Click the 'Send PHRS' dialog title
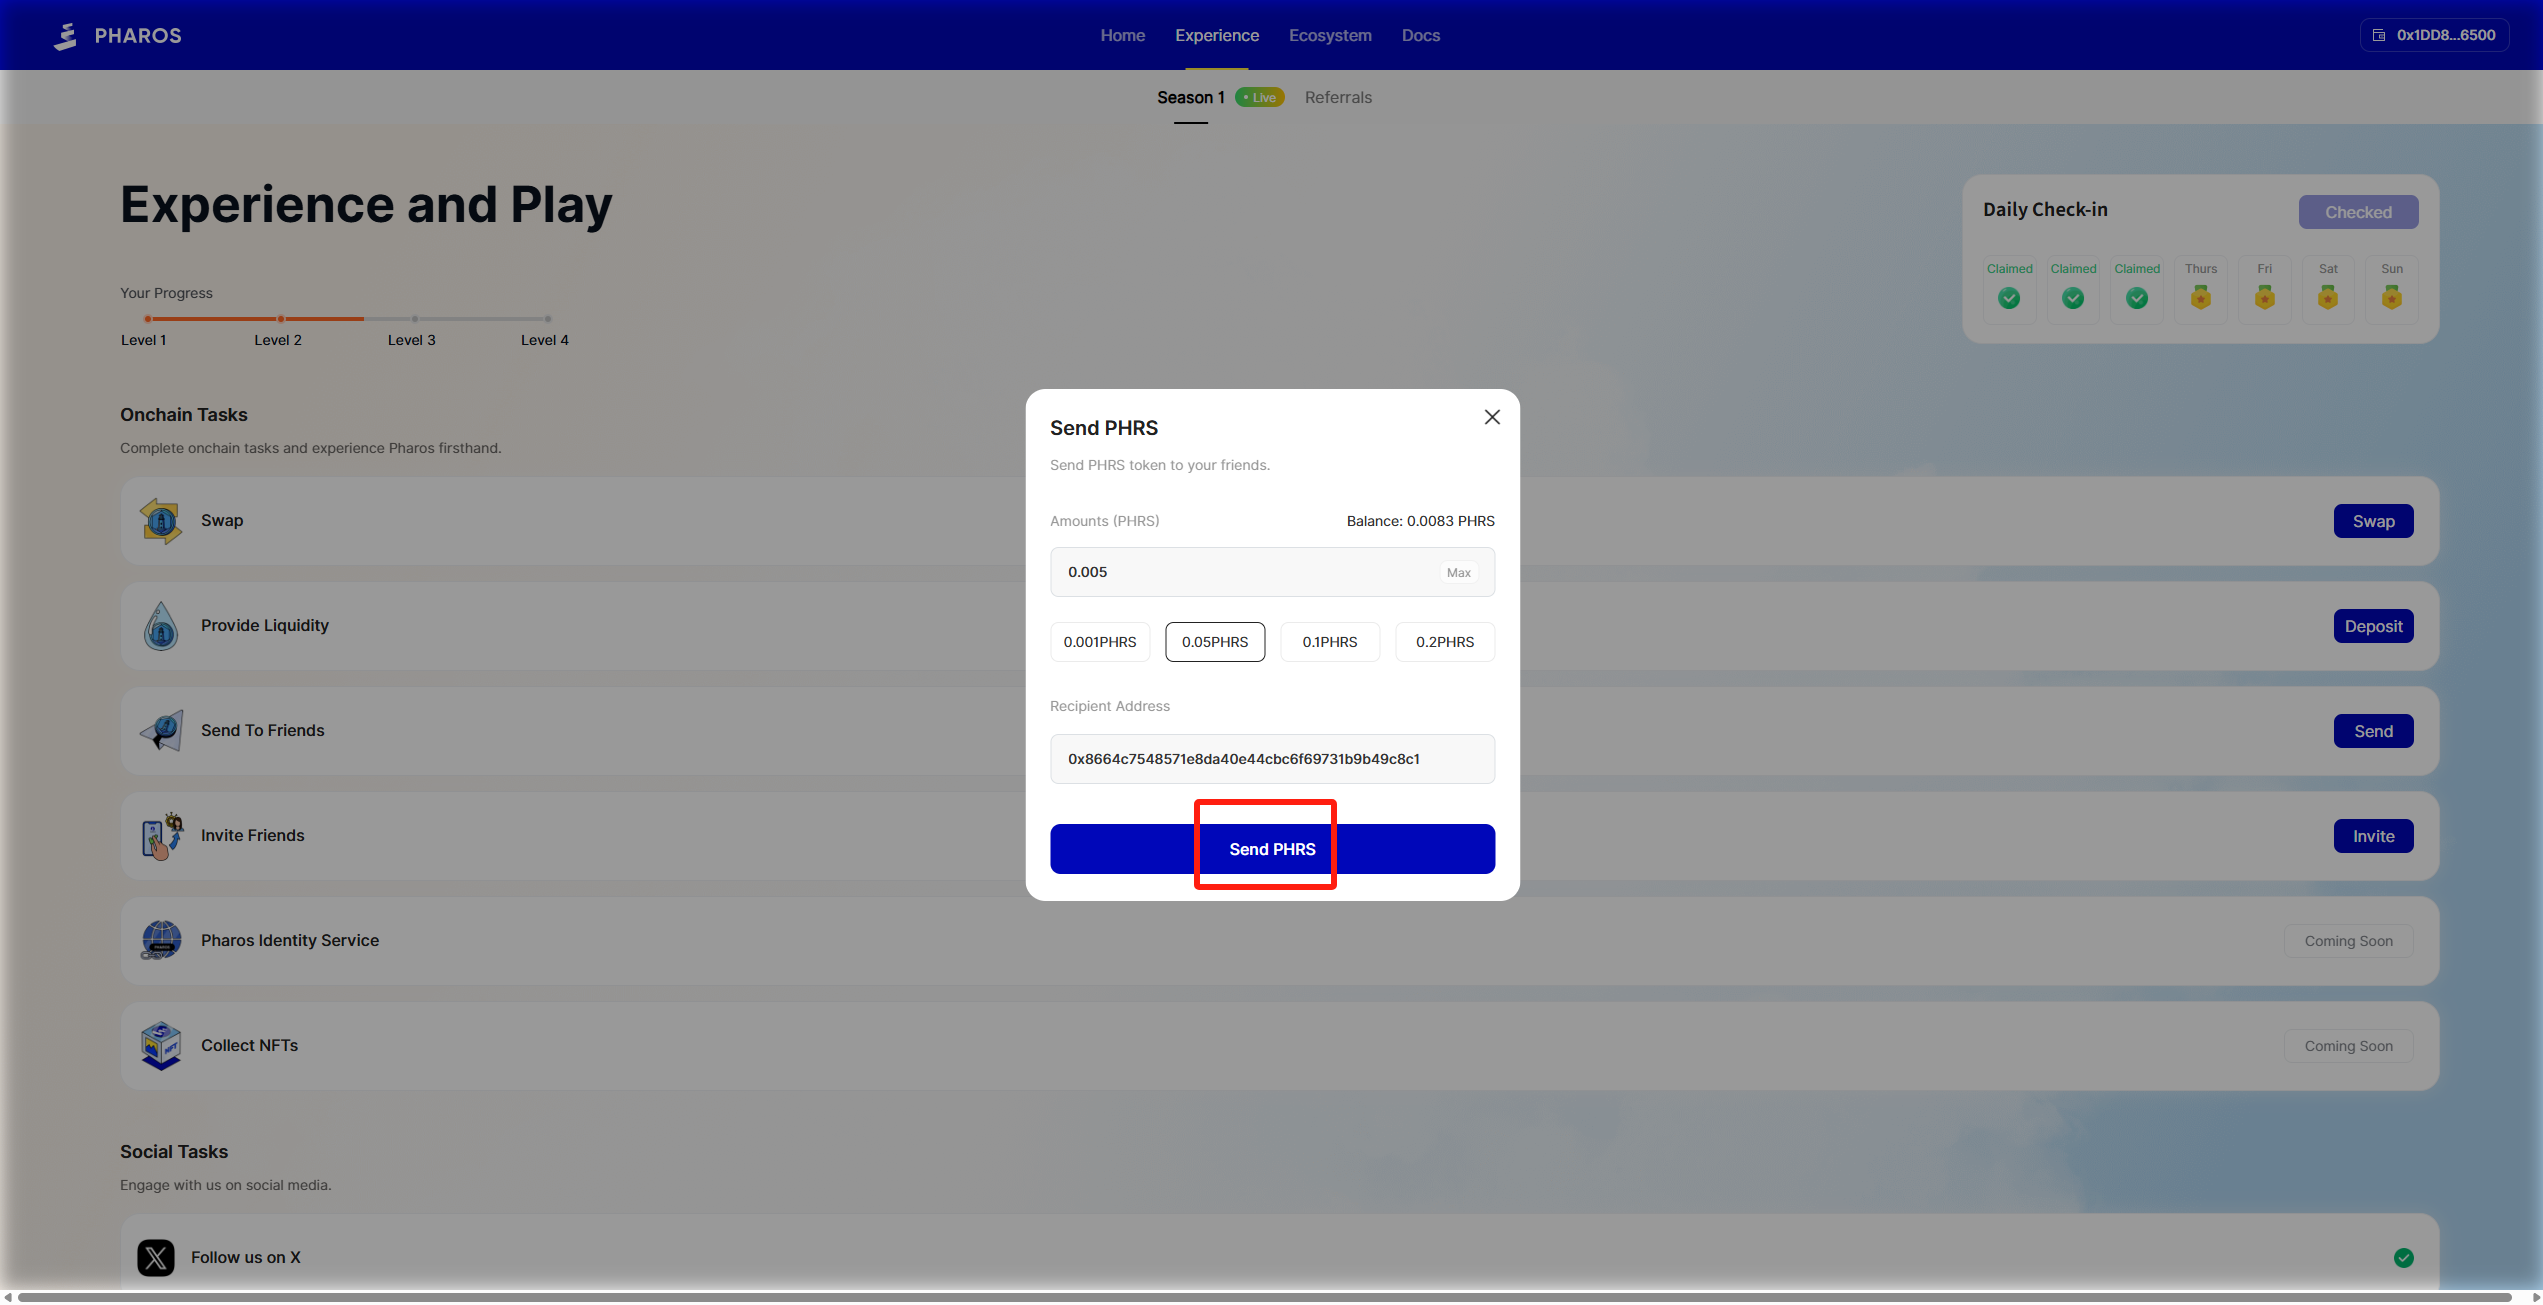2543x1305 pixels. [x=1104, y=428]
